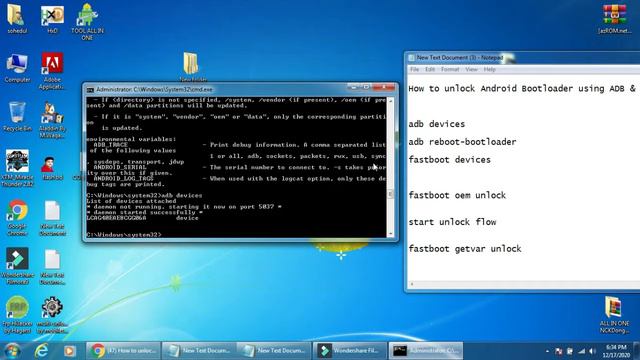
Task: Open the FRP Hijacker desktop shortcut
Action: click(17, 315)
